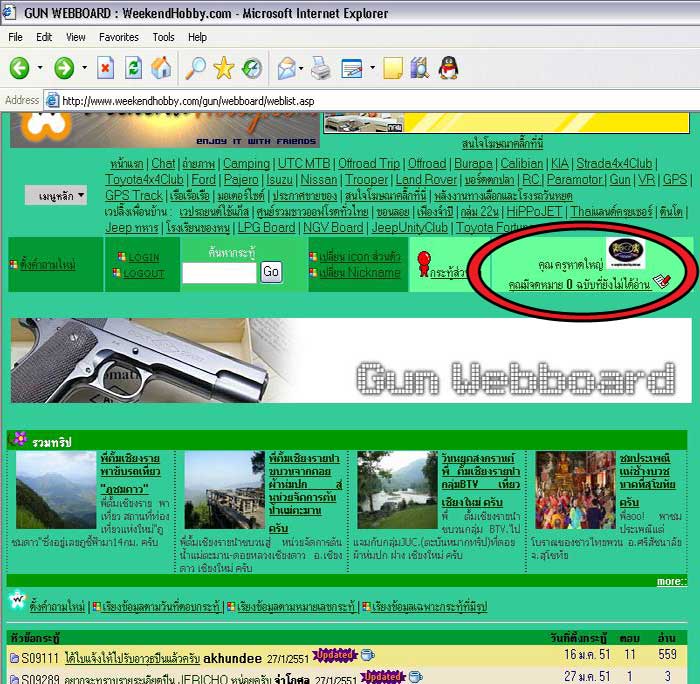The image size is (700, 684).
Task: Open the Back button history dropdown arrow
Action: pos(40,69)
